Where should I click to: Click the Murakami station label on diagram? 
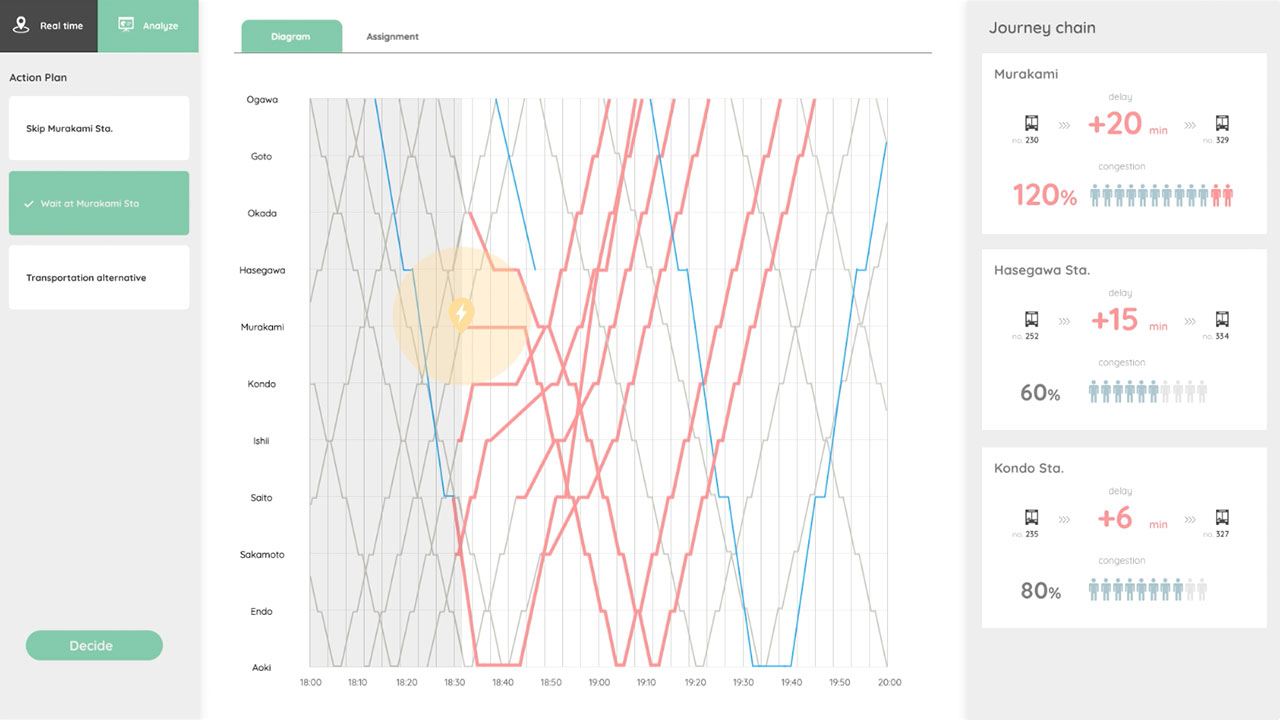pyautogui.click(x=261, y=327)
